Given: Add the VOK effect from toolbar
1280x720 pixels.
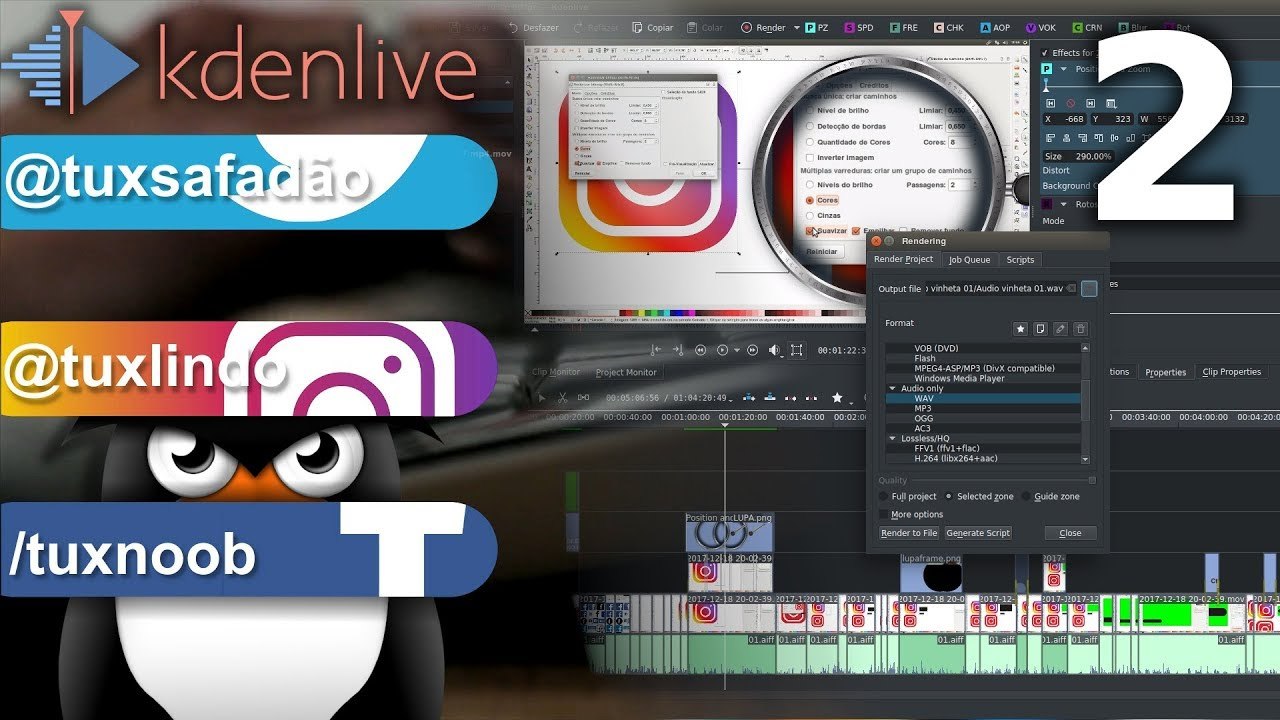Looking at the screenshot, I should pyautogui.click(x=1040, y=28).
